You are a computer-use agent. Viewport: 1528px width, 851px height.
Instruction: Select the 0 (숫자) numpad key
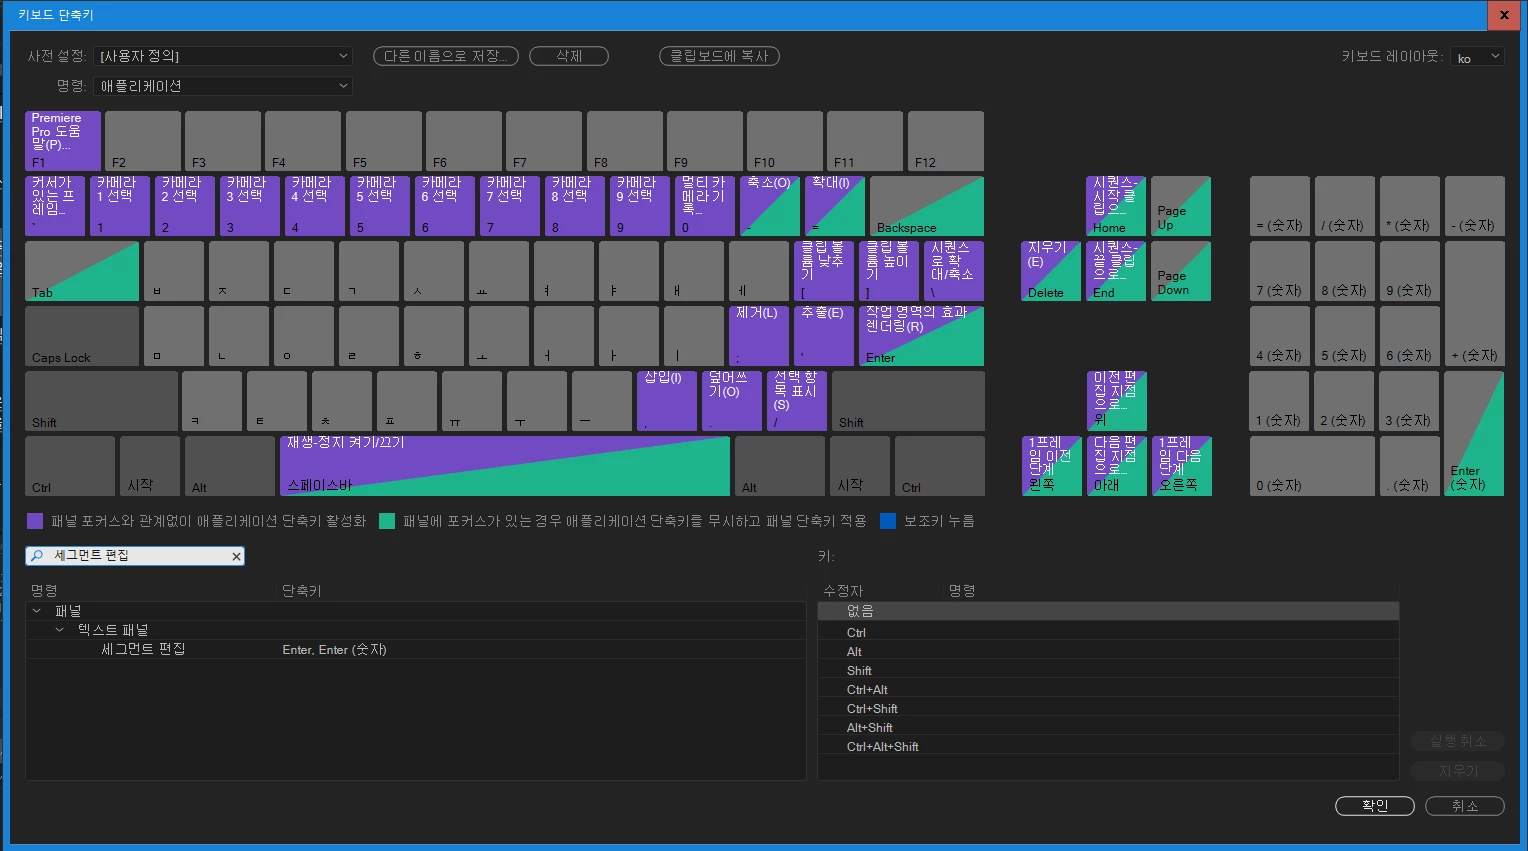click(1312, 466)
